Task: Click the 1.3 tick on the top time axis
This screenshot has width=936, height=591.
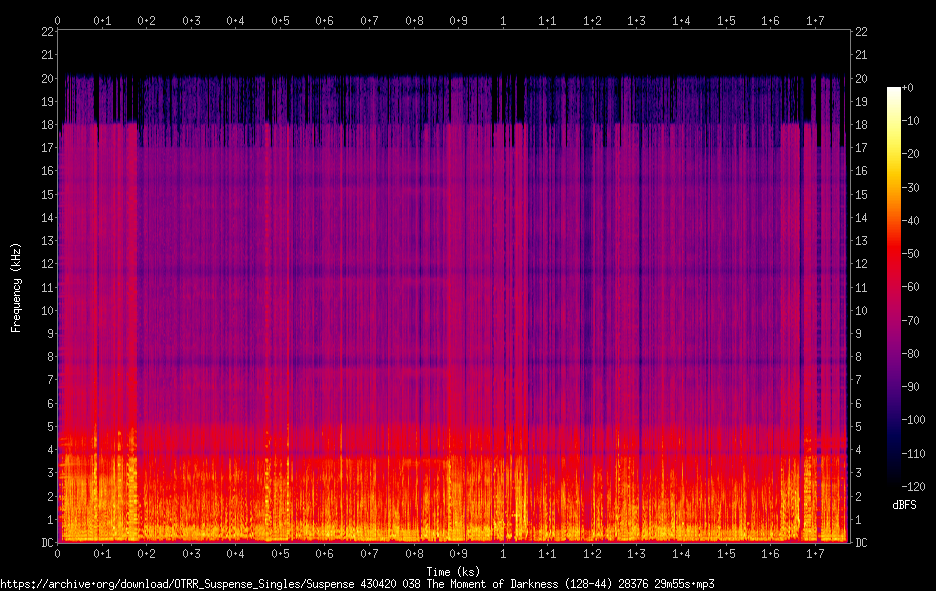Action: point(636,21)
